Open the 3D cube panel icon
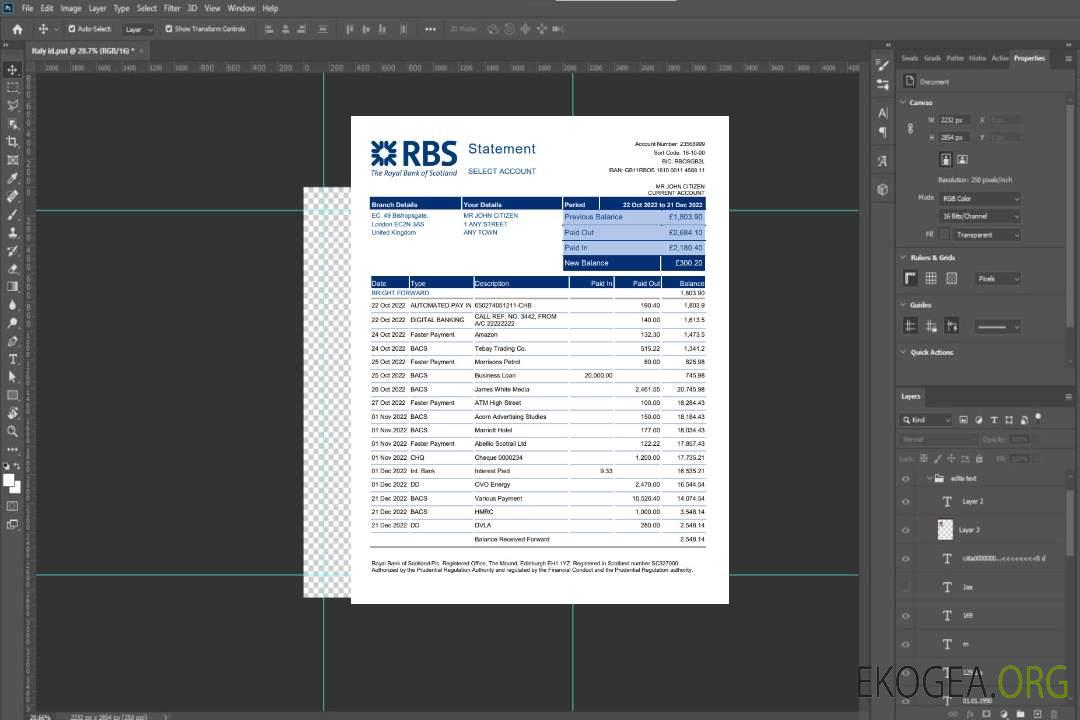1080x720 pixels. coord(883,189)
